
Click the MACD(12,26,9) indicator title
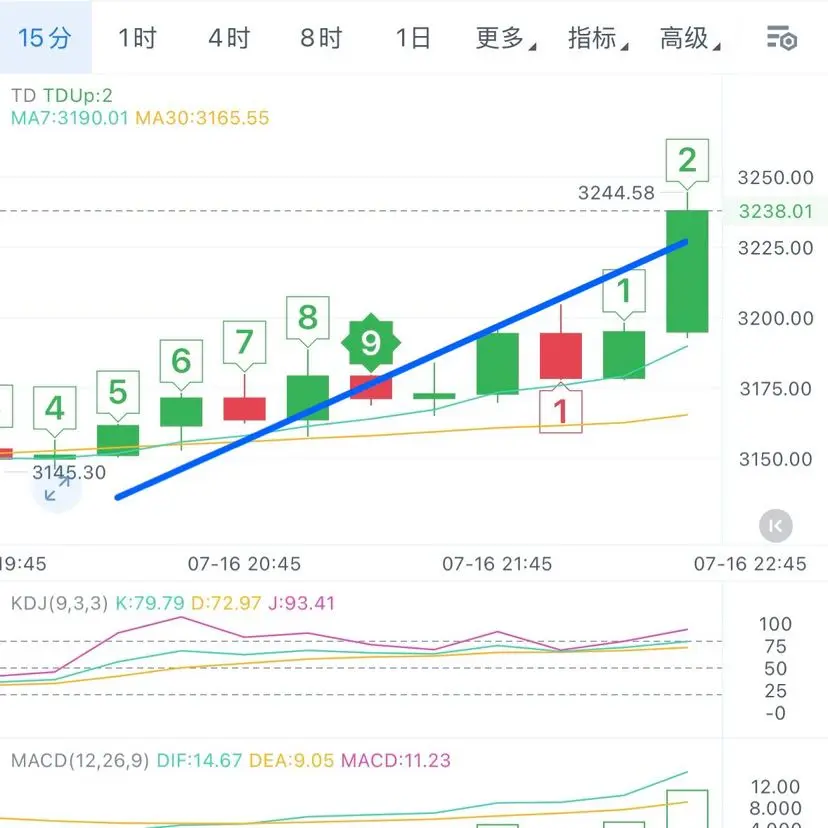coord(80,760)
